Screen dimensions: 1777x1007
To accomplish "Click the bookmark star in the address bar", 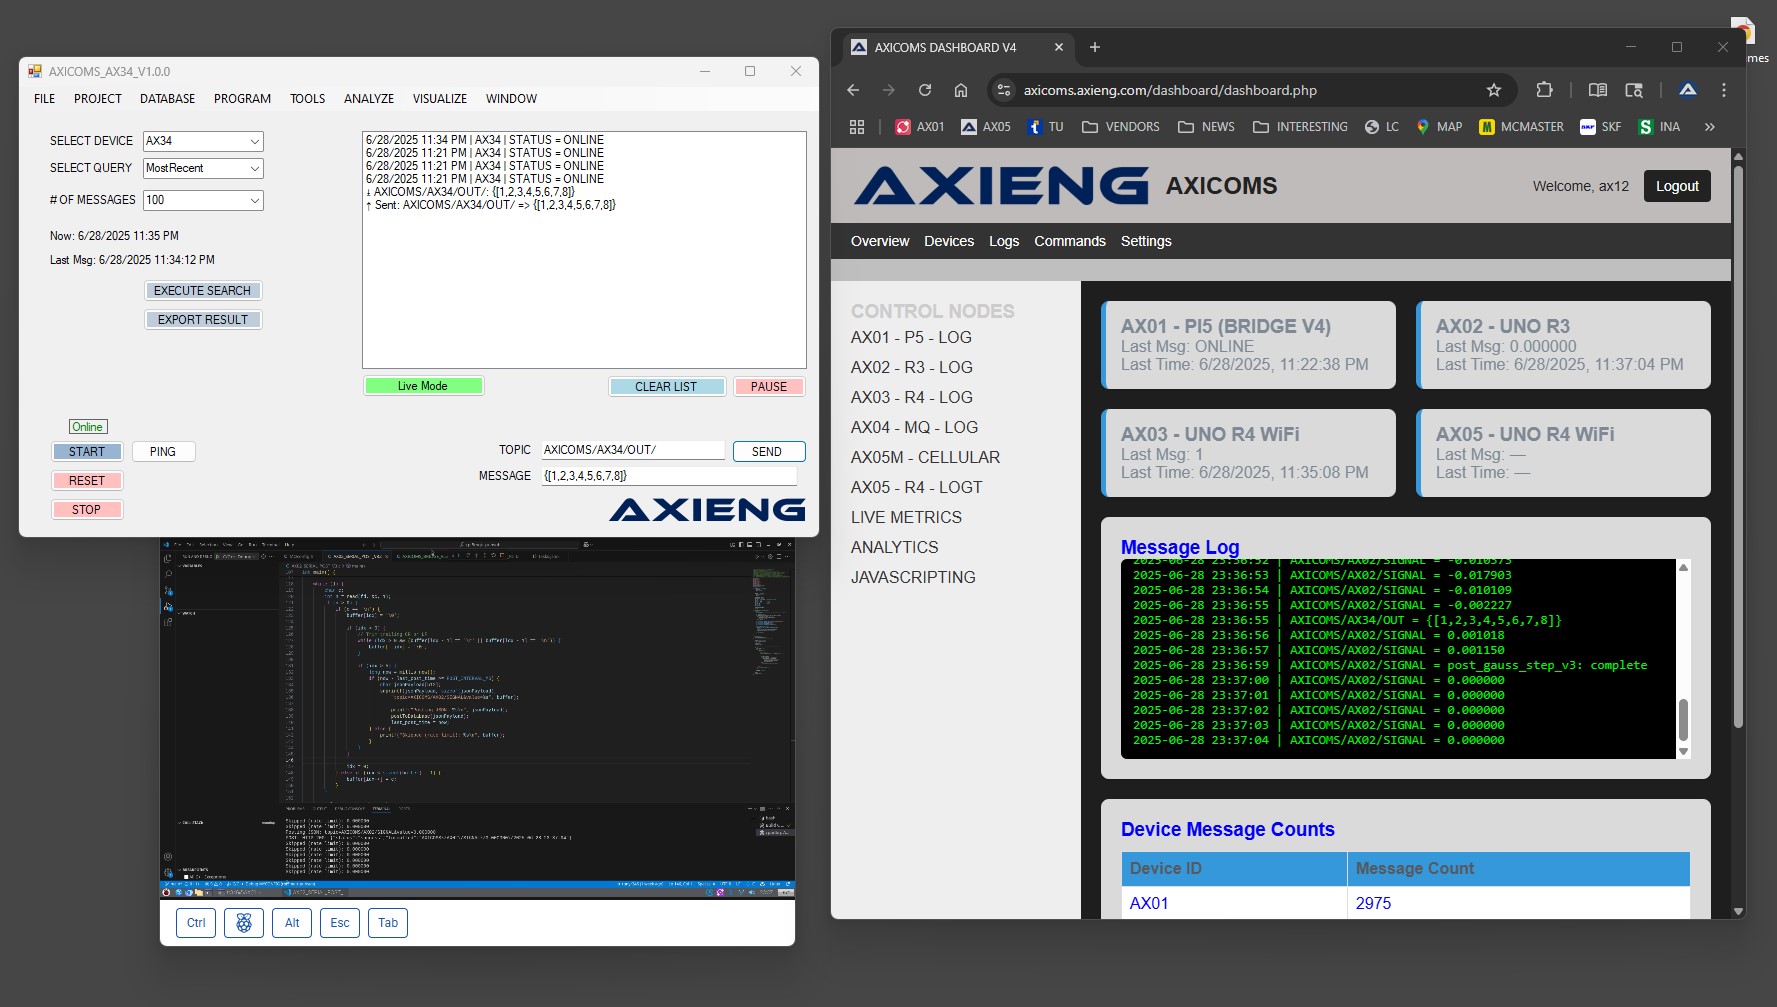I will [1493, 90].
